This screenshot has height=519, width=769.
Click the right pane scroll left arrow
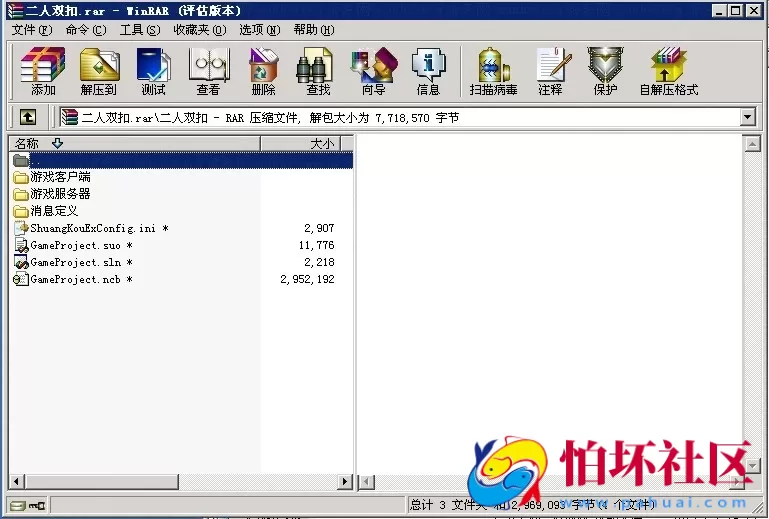pos(366,482)
